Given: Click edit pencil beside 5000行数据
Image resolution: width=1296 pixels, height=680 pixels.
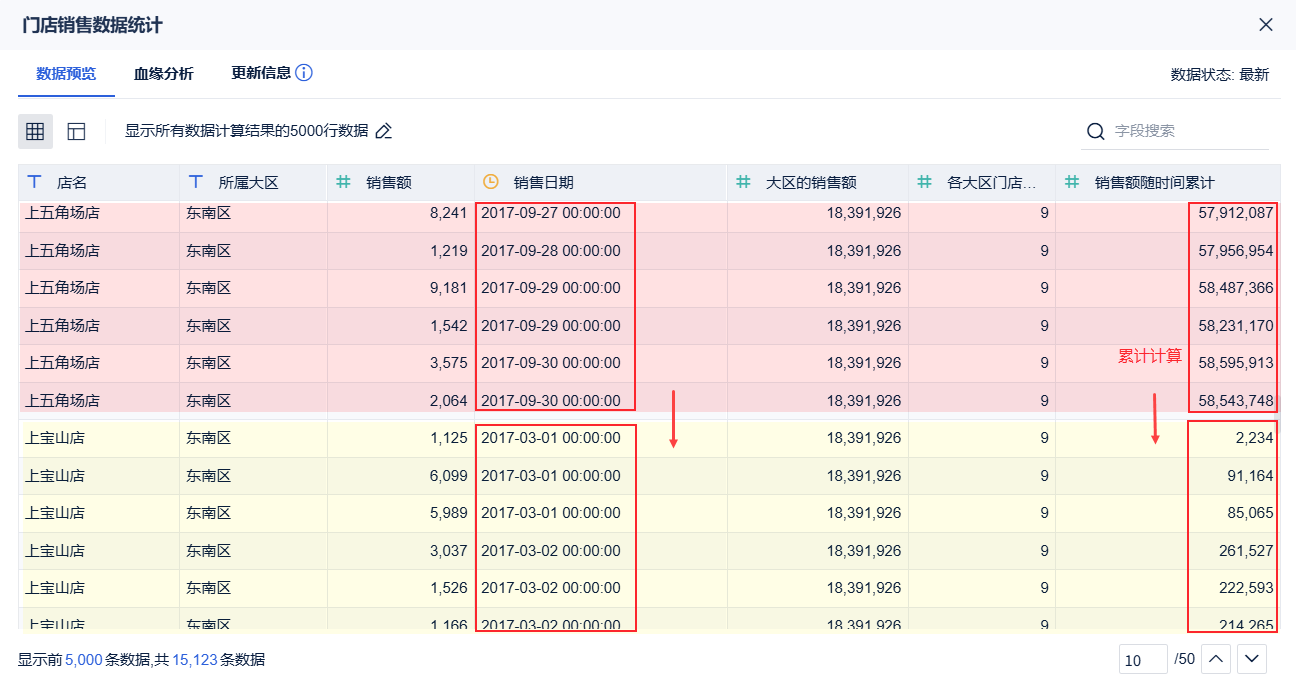Looking at the screenshot, I should tap(383, 131).
